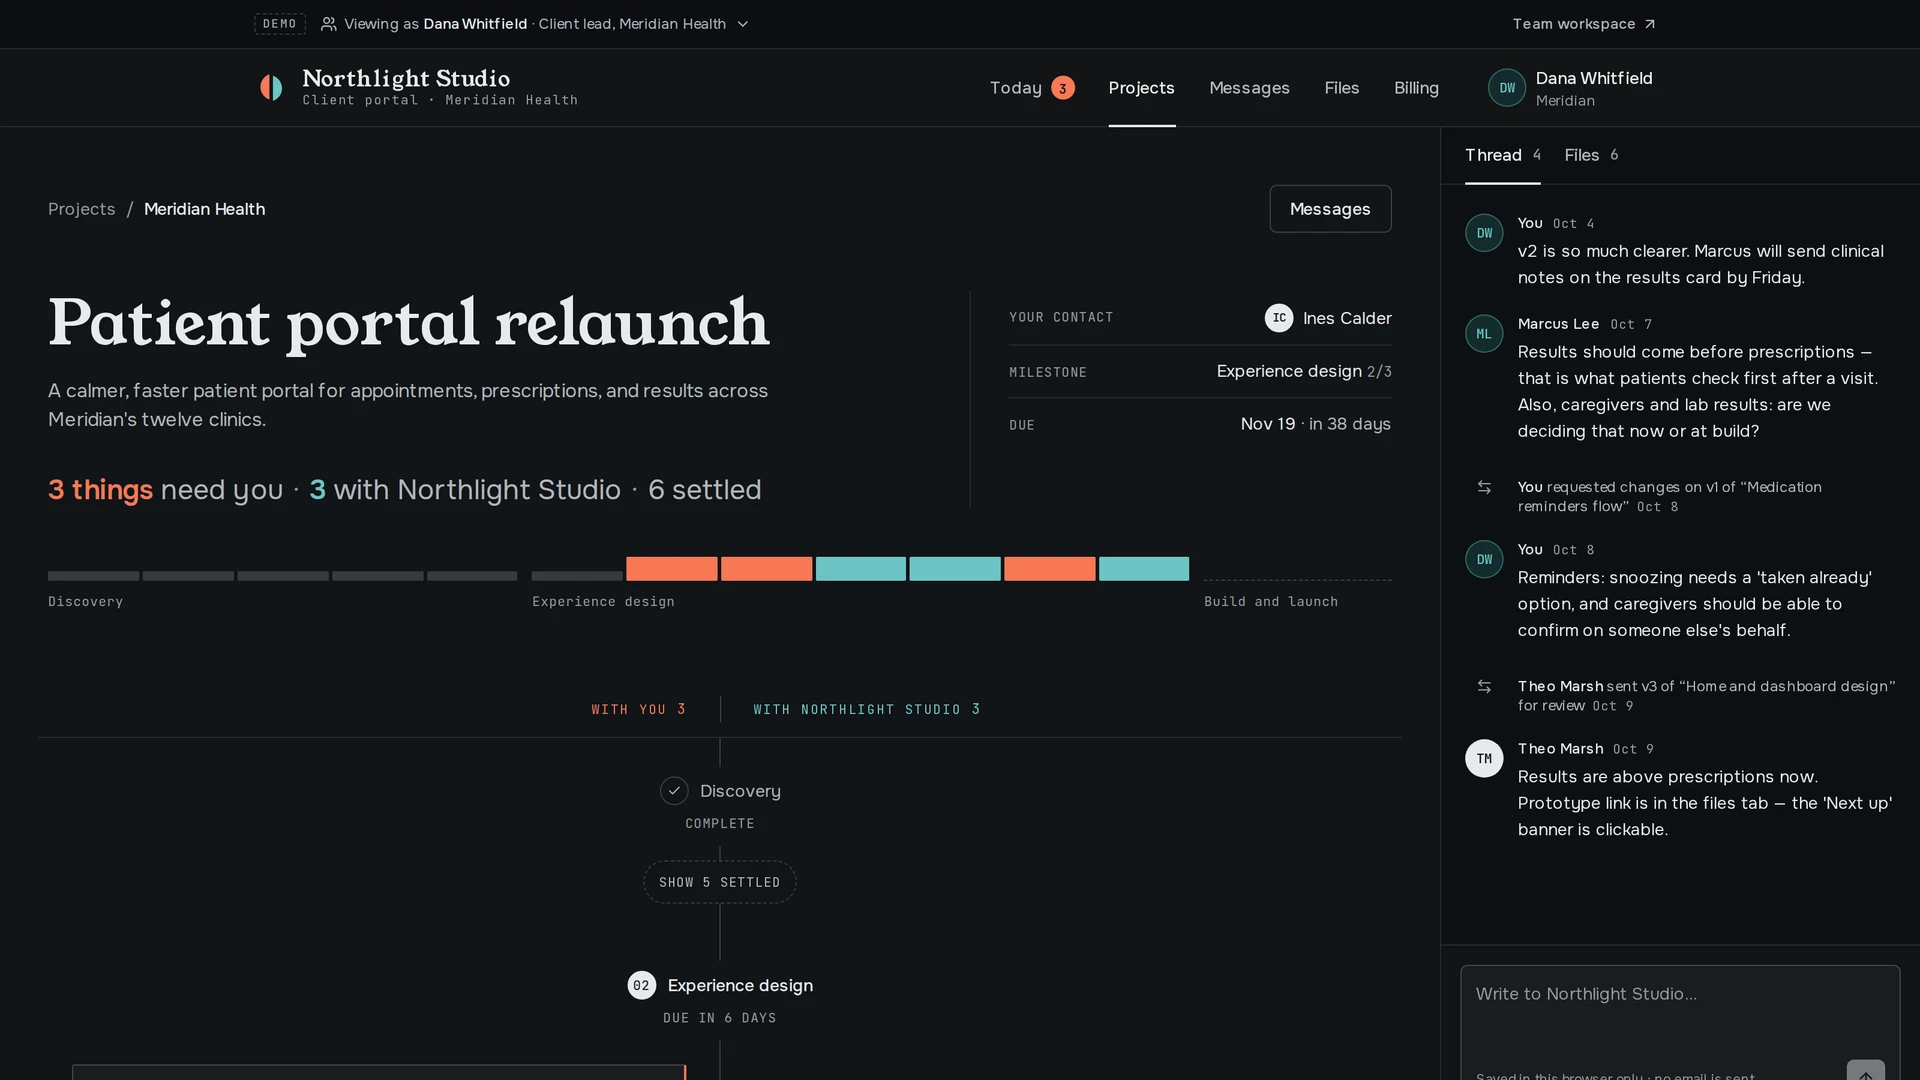Click the swap icon beside Theo Marsh v3 event
The image size is (1920, 1080).
[1484, 686]
